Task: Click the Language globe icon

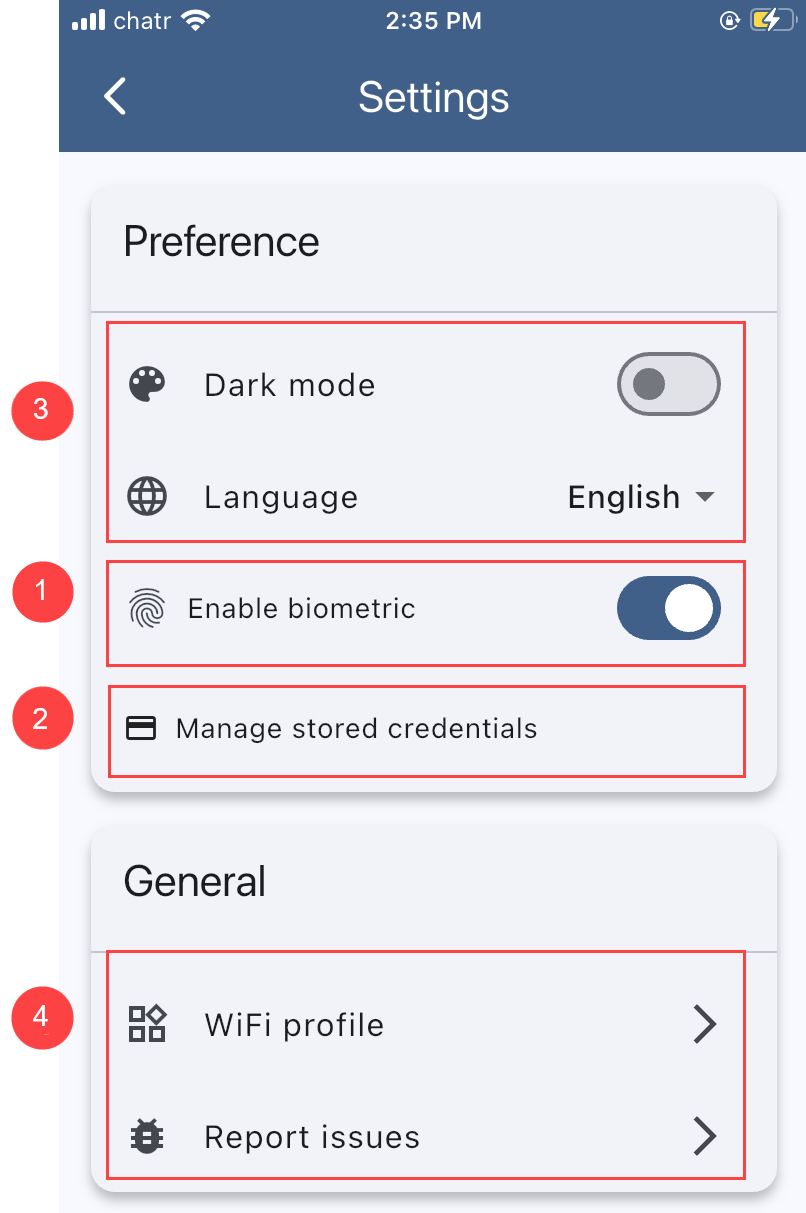Action: 148,497
